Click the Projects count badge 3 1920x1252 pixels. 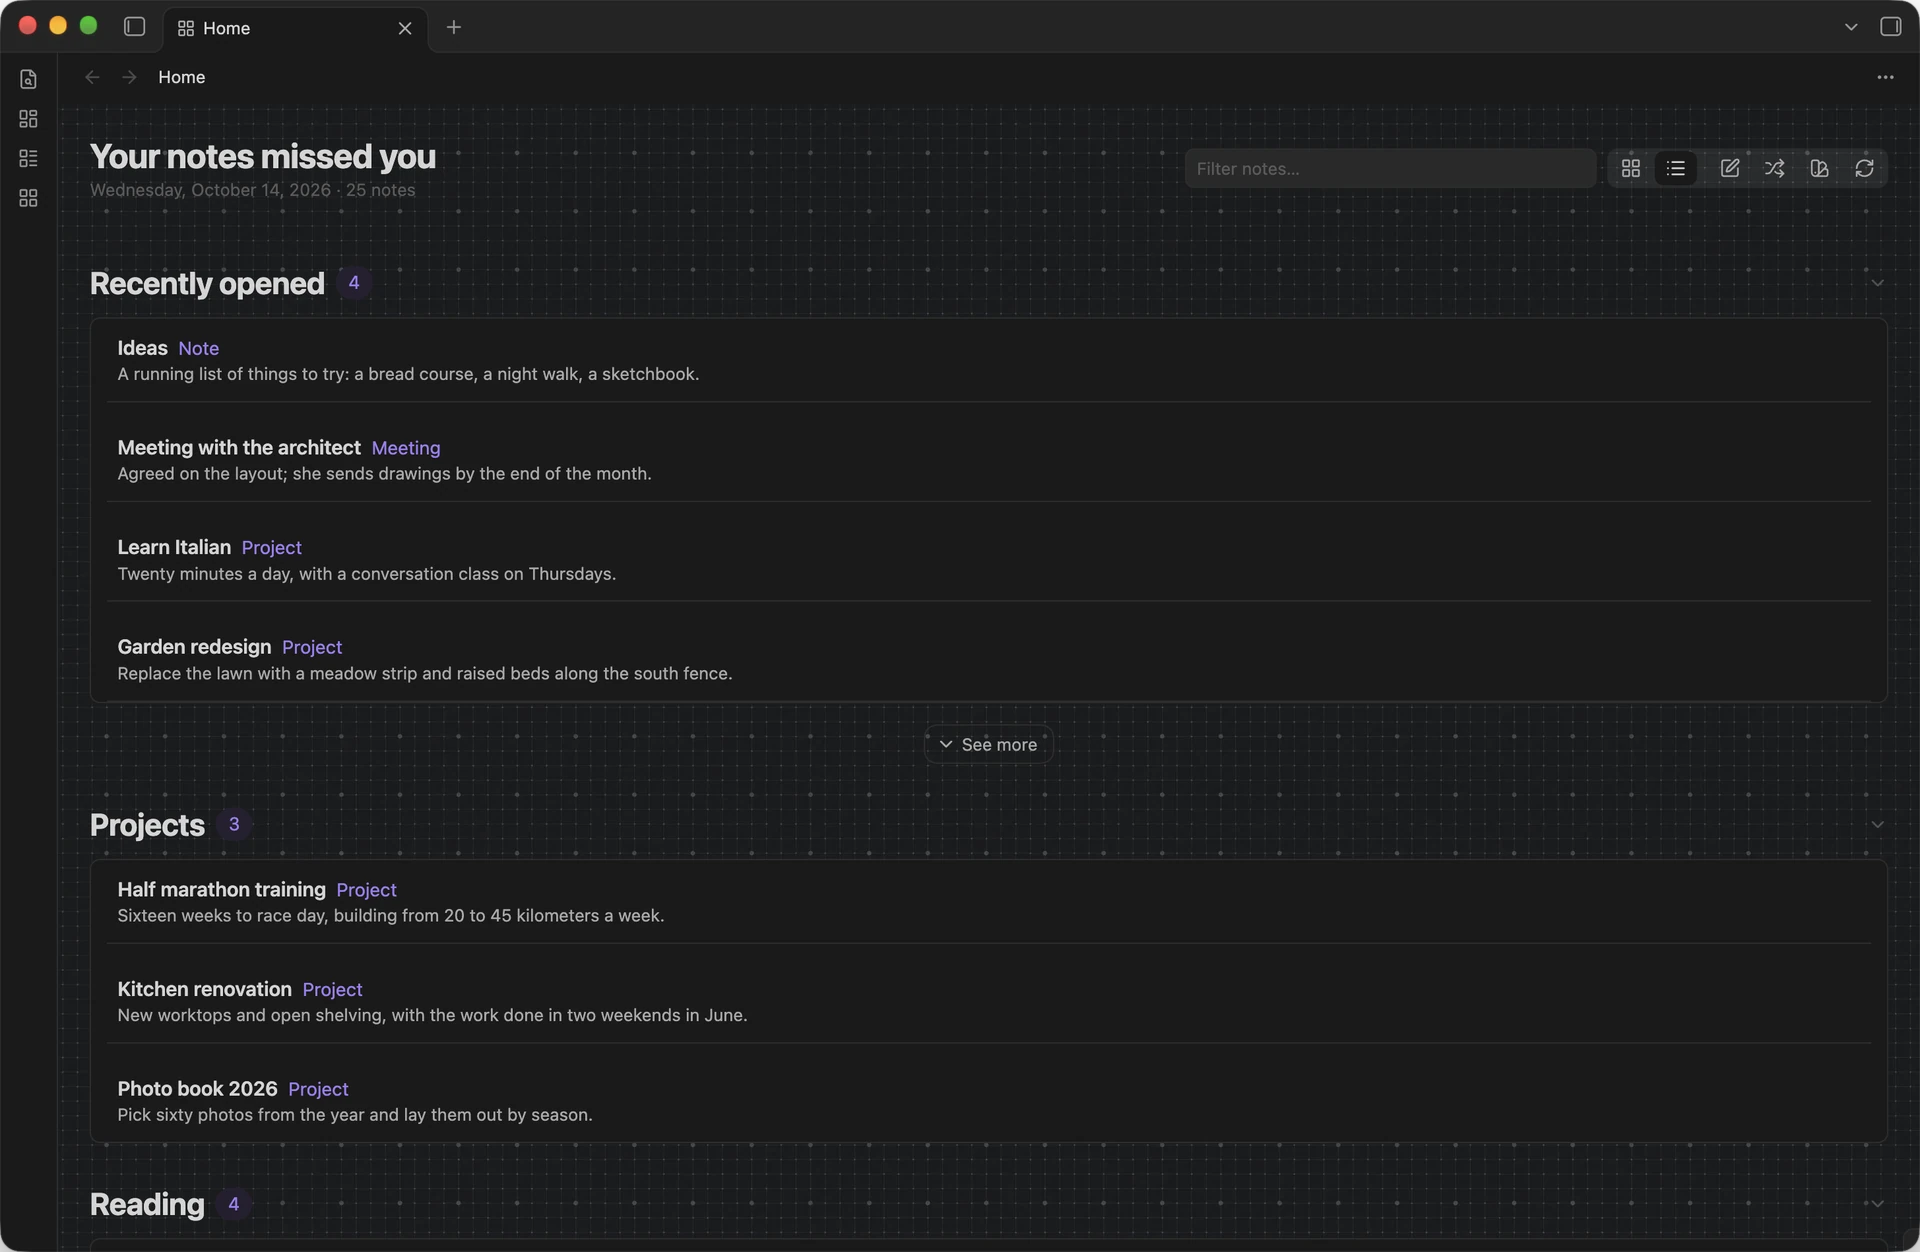[x=234, y=825]
